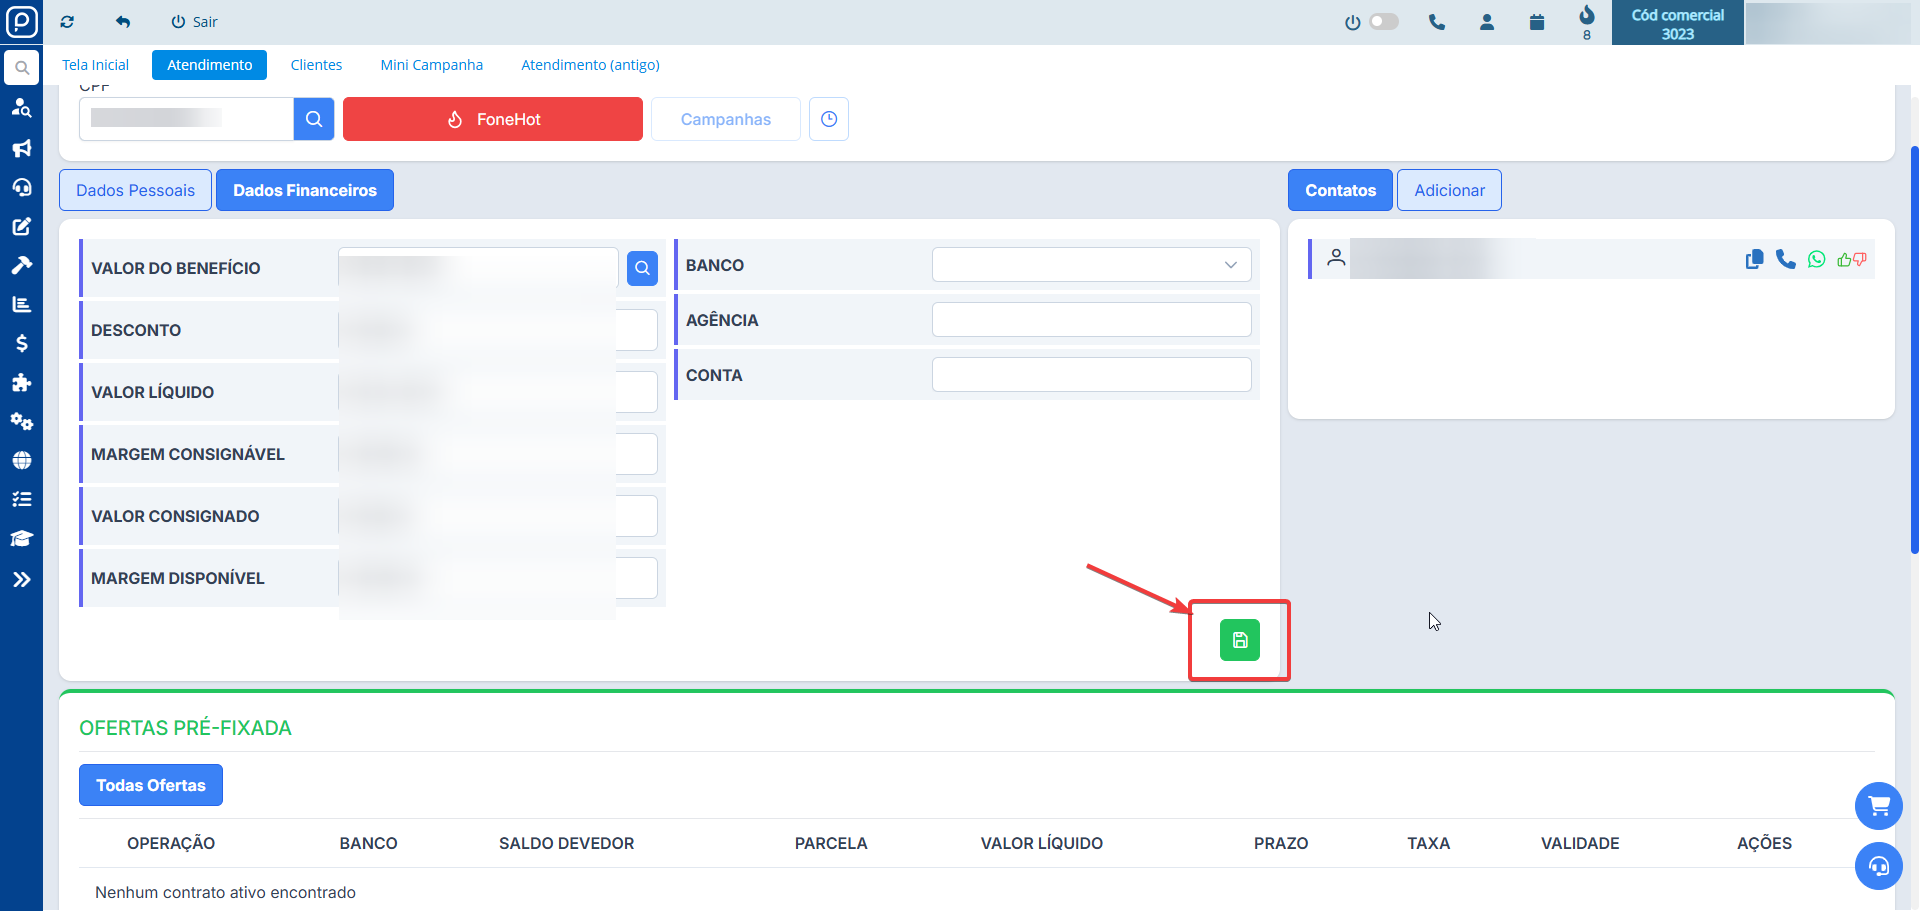Click the page vertical scrollbar

[1914, 350]
